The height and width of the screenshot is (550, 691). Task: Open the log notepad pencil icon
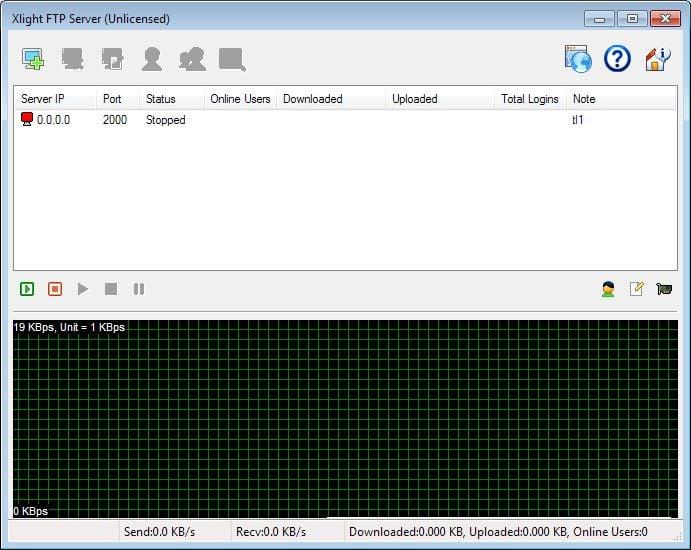pyautogui.click(x=636, y=289)
